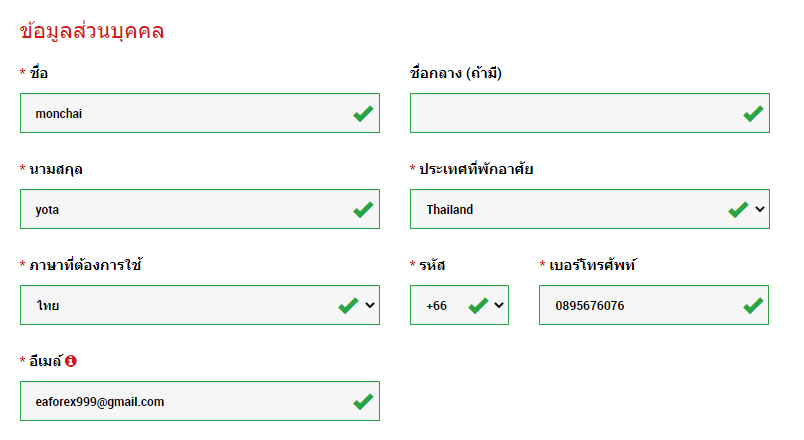This screenshot has height=440, width=804.
Task: Click the checkmark in Thailand country field
Action: [738, 210]
